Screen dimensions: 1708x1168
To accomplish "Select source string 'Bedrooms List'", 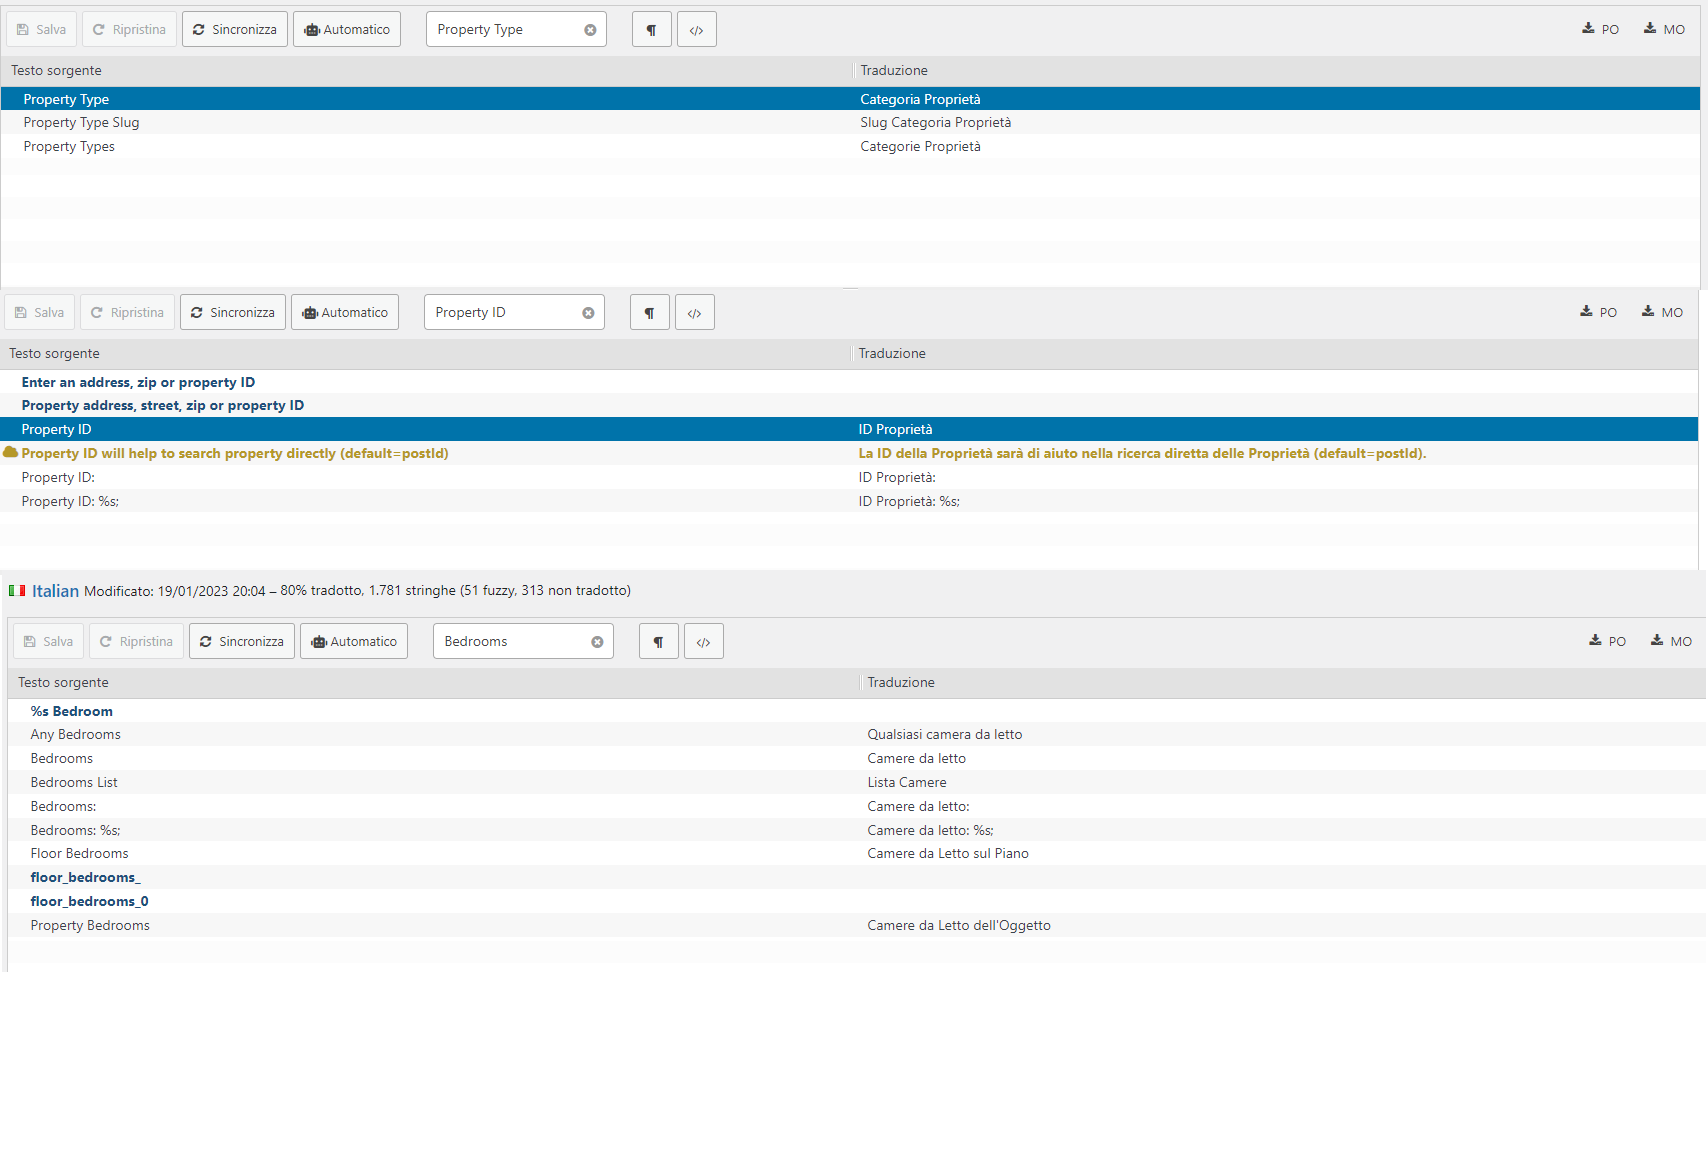I will [x=74, y=783].
